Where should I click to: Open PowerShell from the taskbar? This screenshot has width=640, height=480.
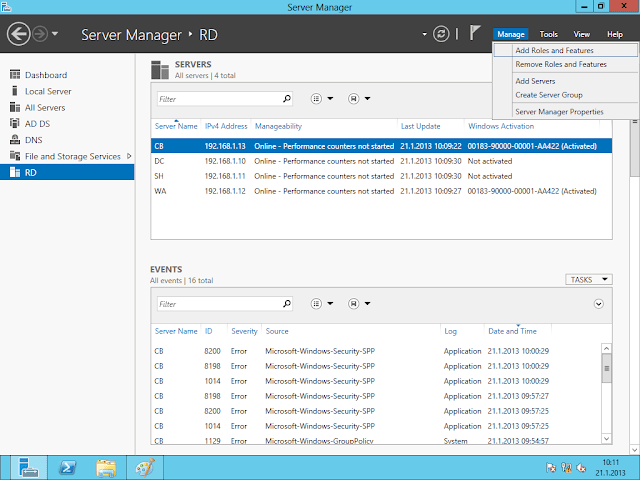66,467
